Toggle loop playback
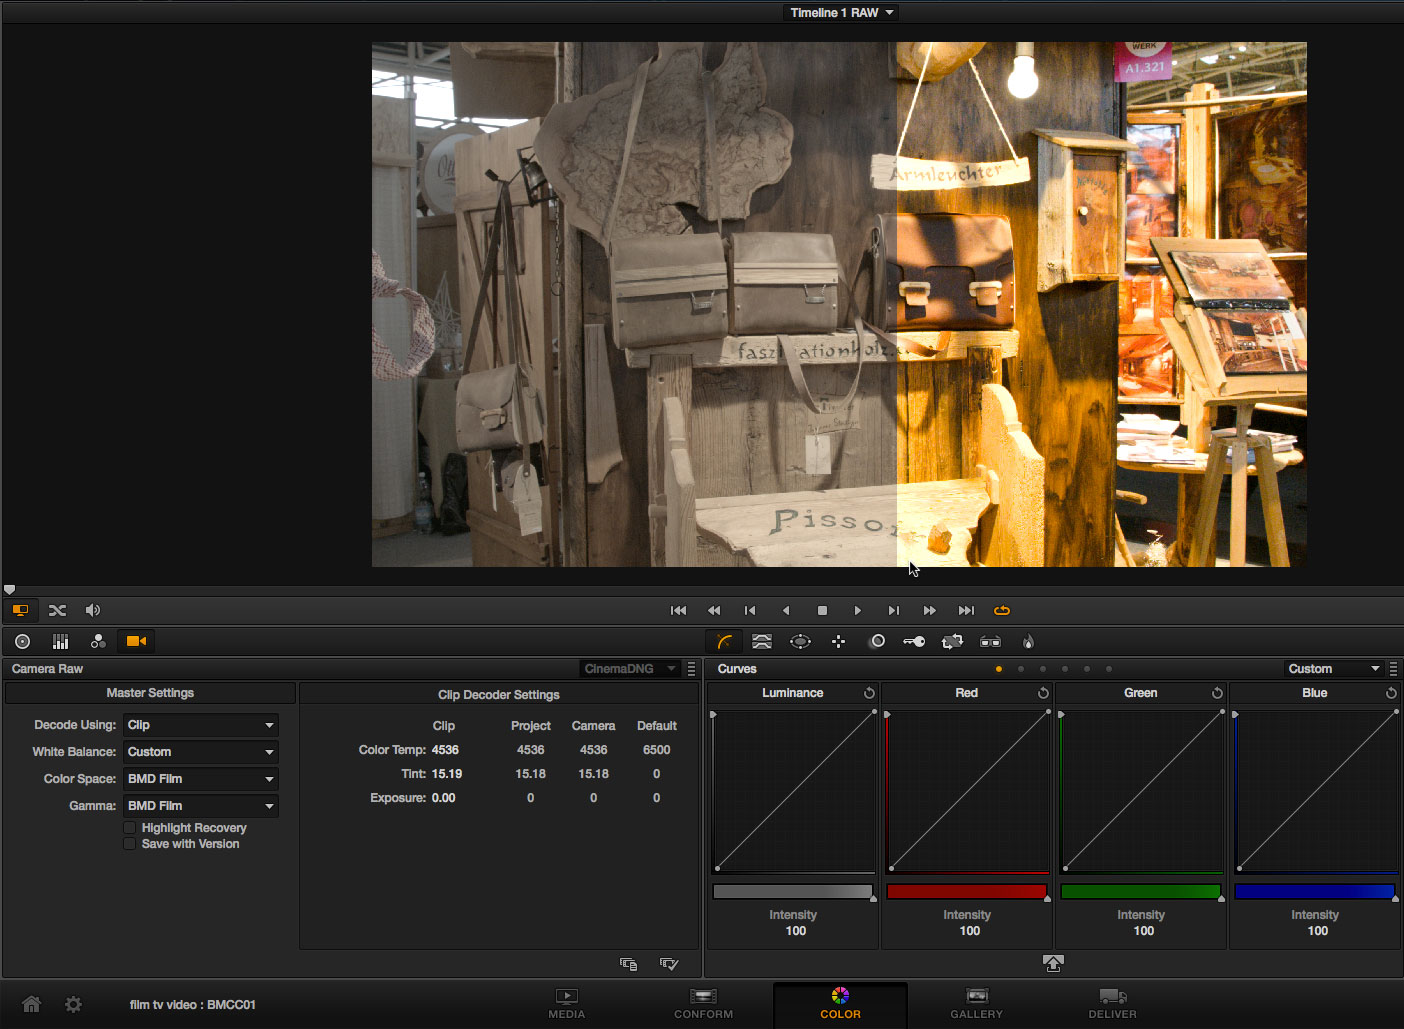This screenshot has width=1404, height=1029. [x=1001, y=610]
